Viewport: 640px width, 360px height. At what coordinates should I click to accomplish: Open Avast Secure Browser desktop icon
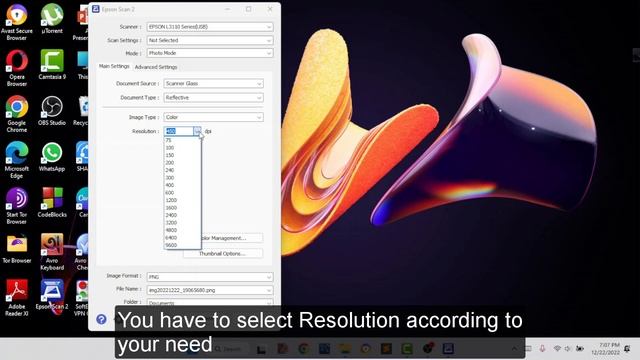pos(17,21)
